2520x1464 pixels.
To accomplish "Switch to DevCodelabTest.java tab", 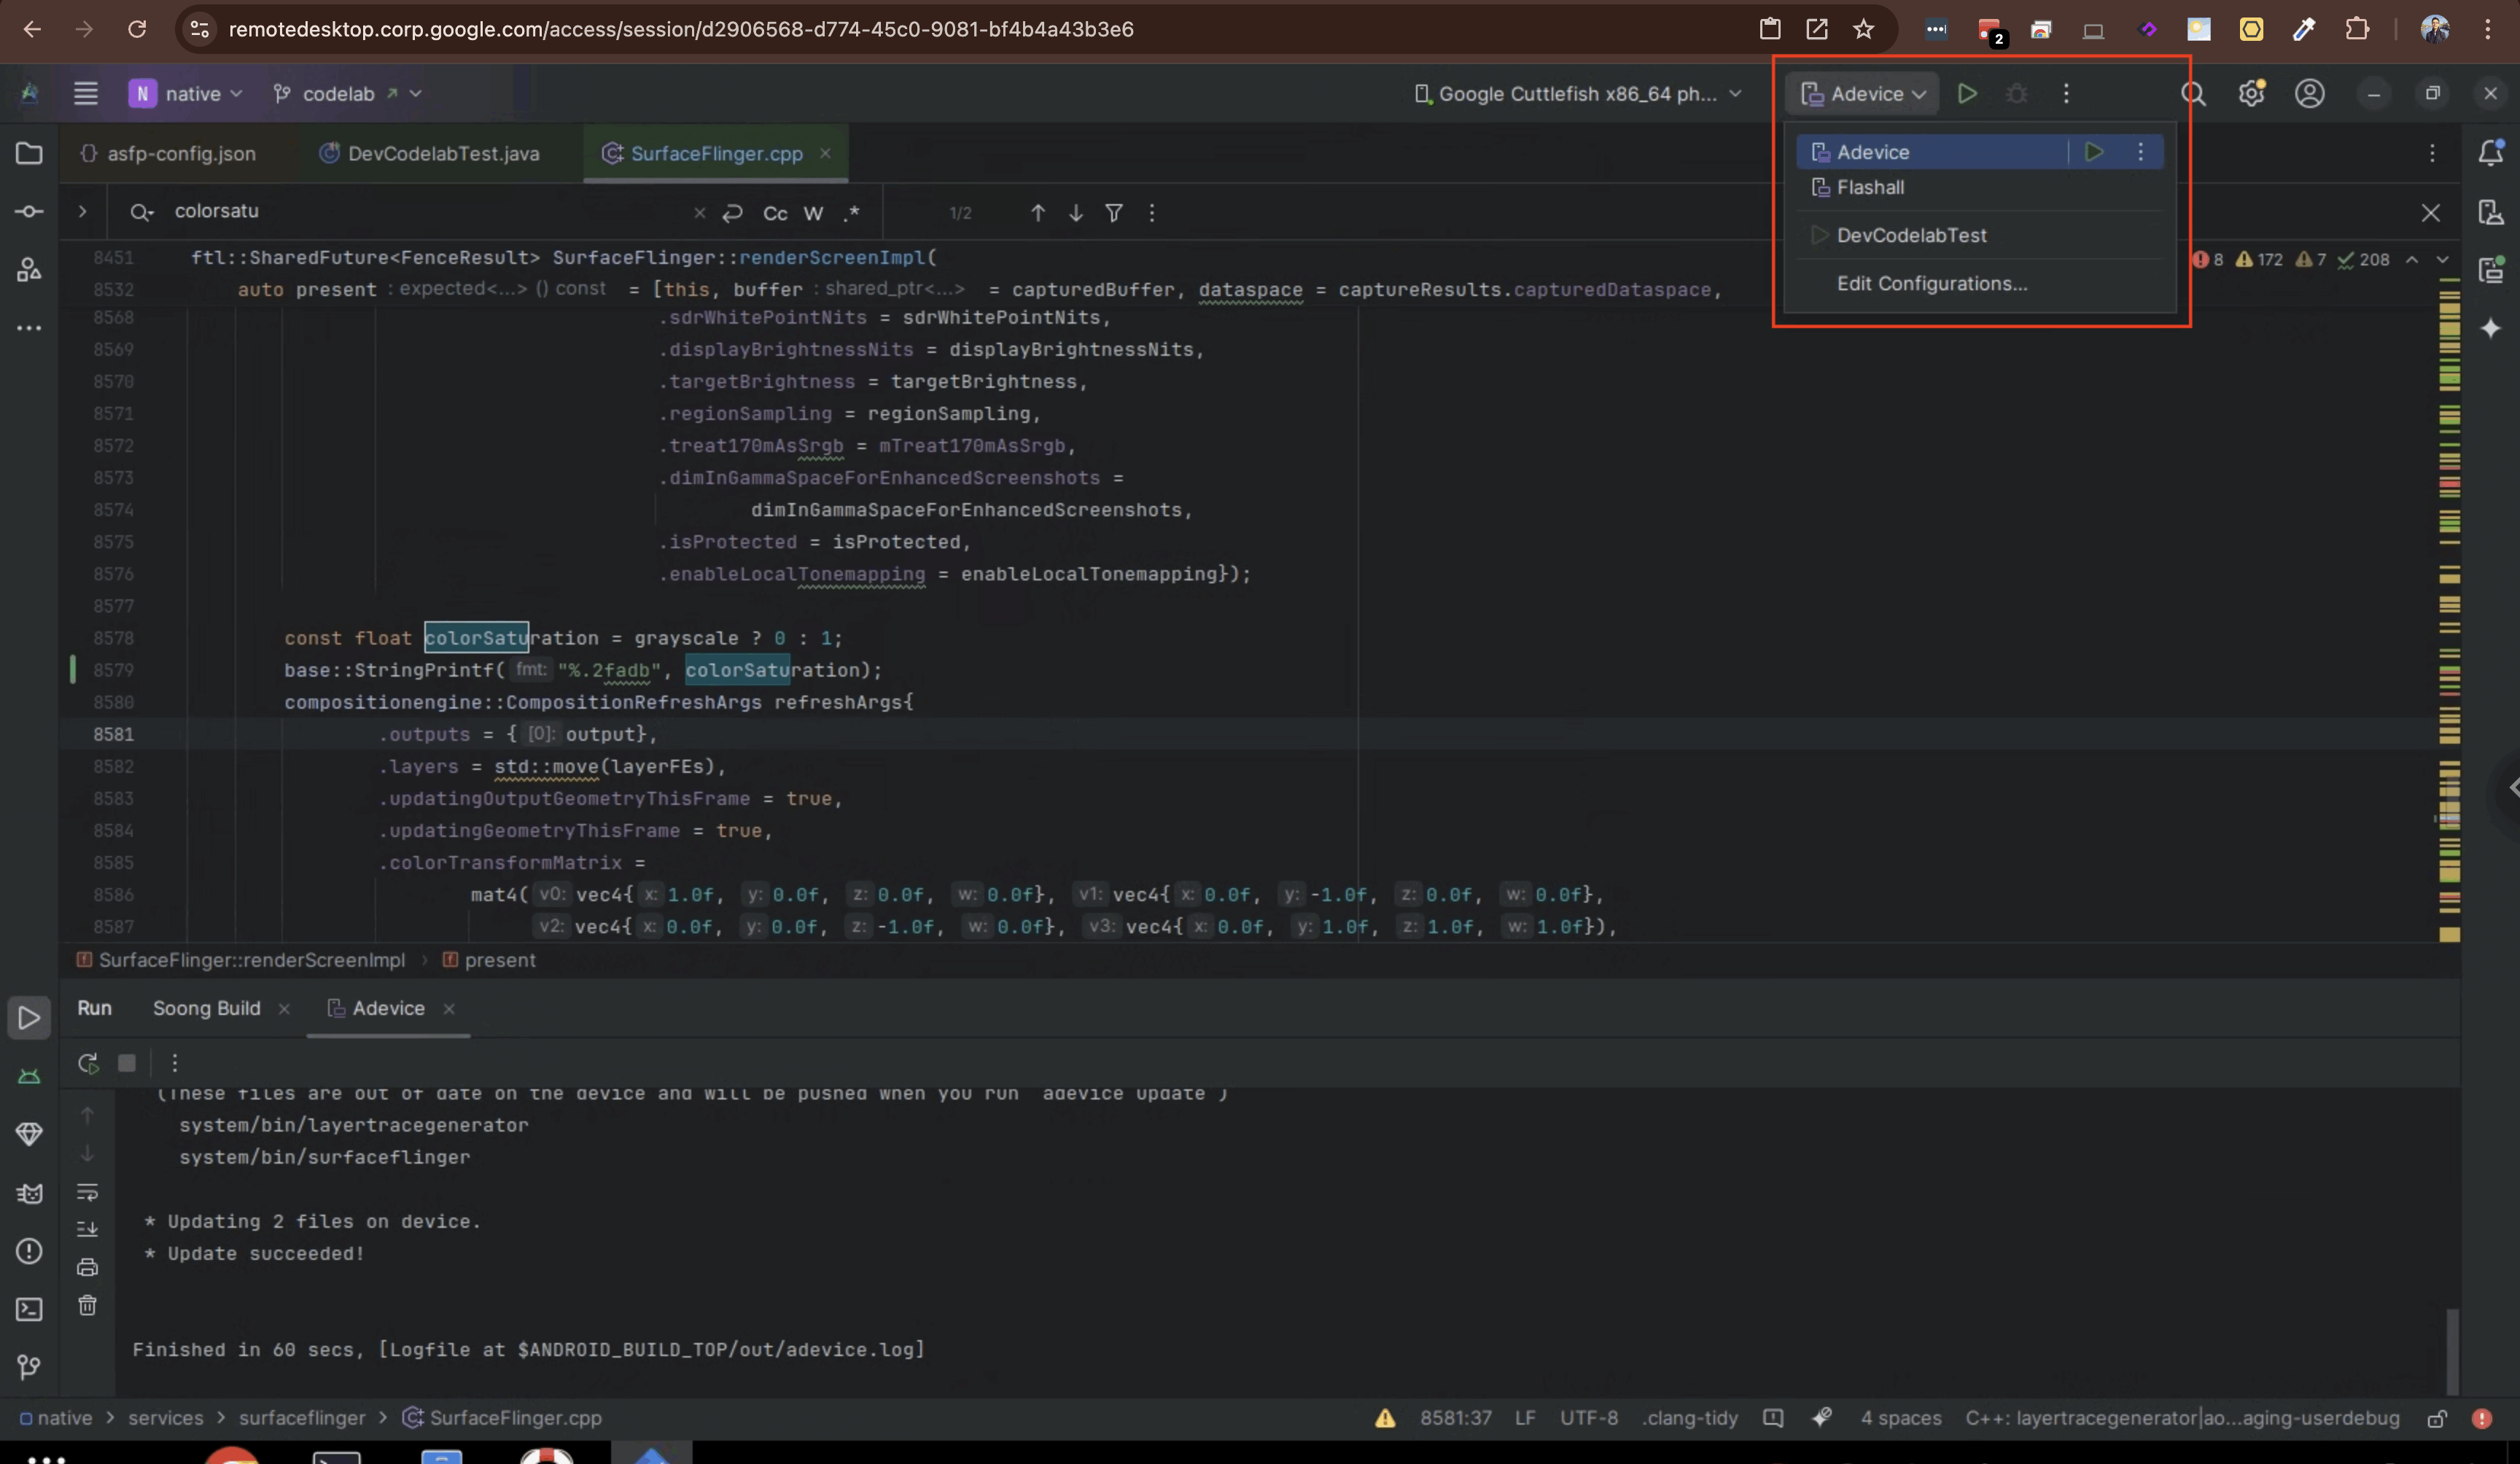I will [x=430, y=153].
